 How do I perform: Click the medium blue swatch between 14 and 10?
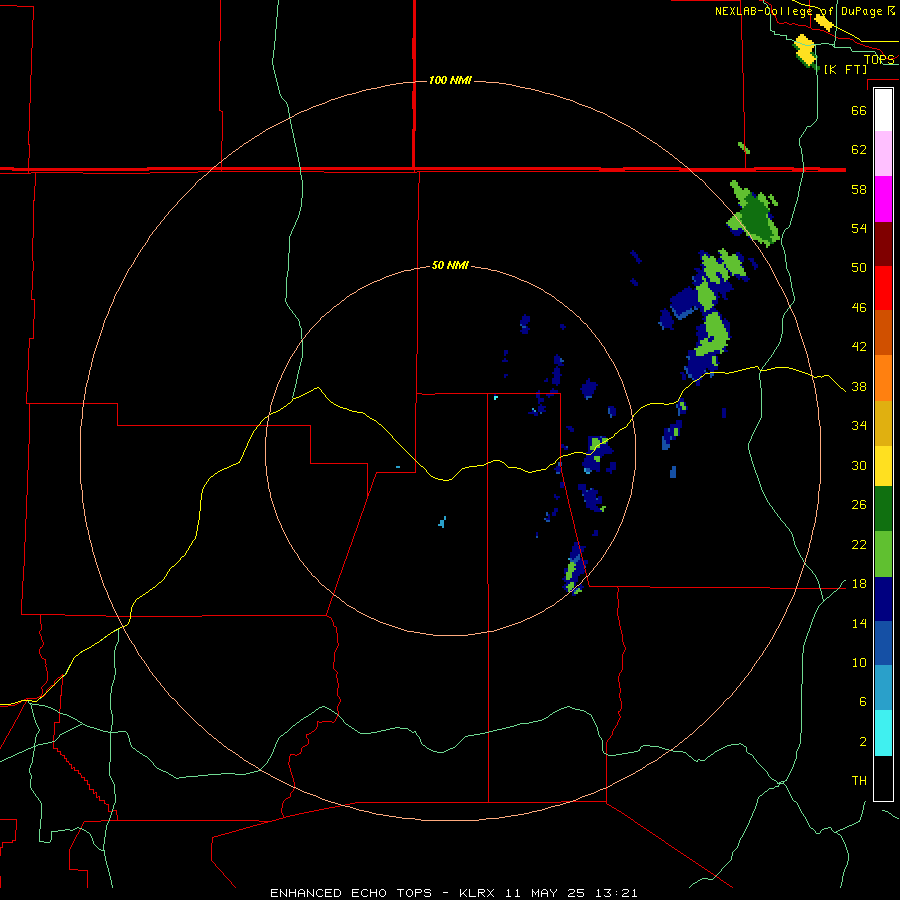[883, 643]
